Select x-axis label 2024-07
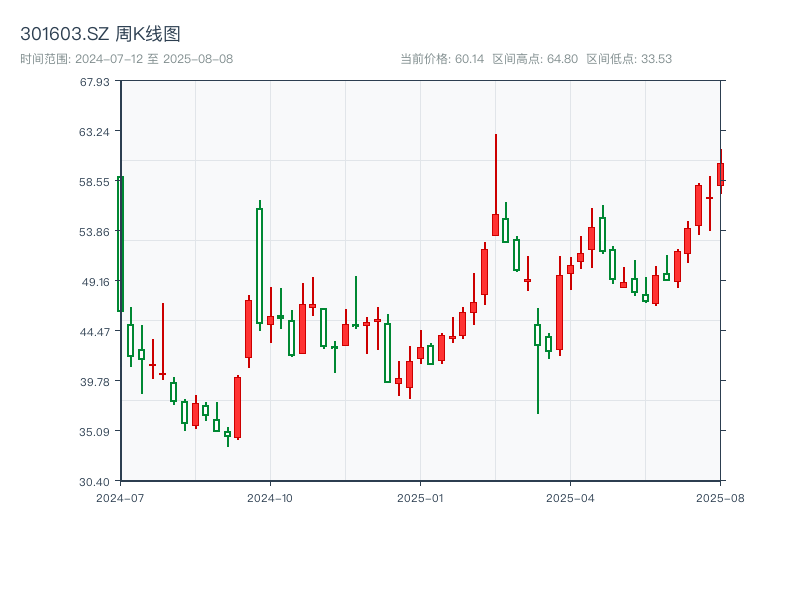This screenshot has height=600, width=800. coord(120,498)
